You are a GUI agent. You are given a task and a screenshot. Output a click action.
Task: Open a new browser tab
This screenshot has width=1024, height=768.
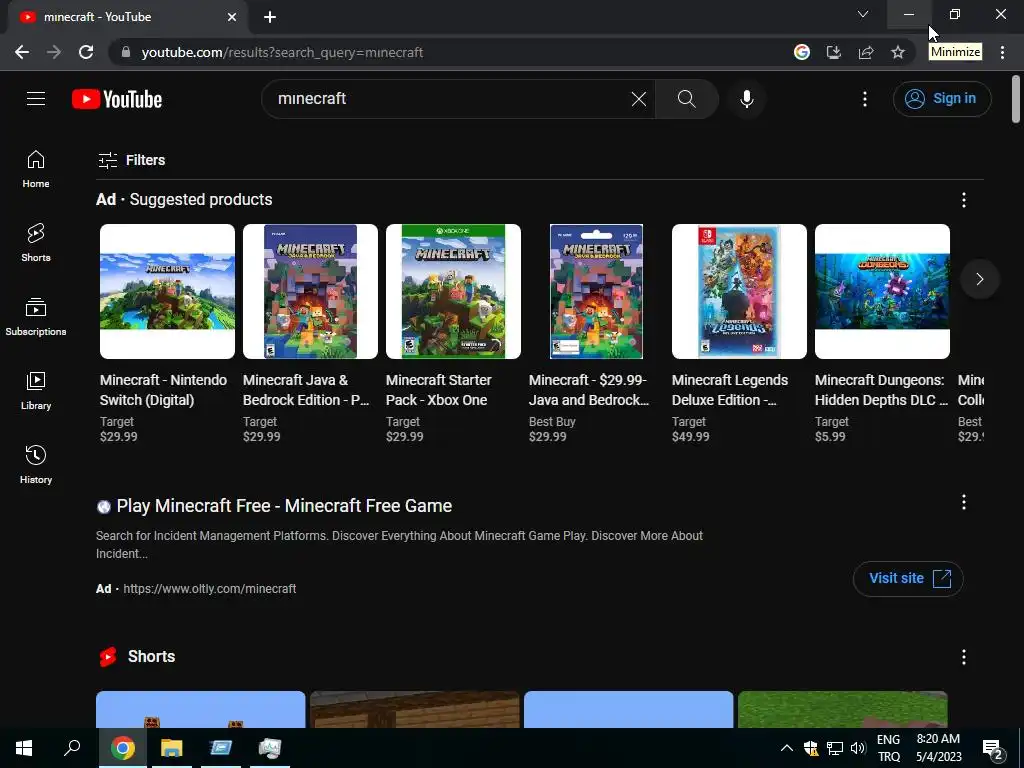coord(270,17)
